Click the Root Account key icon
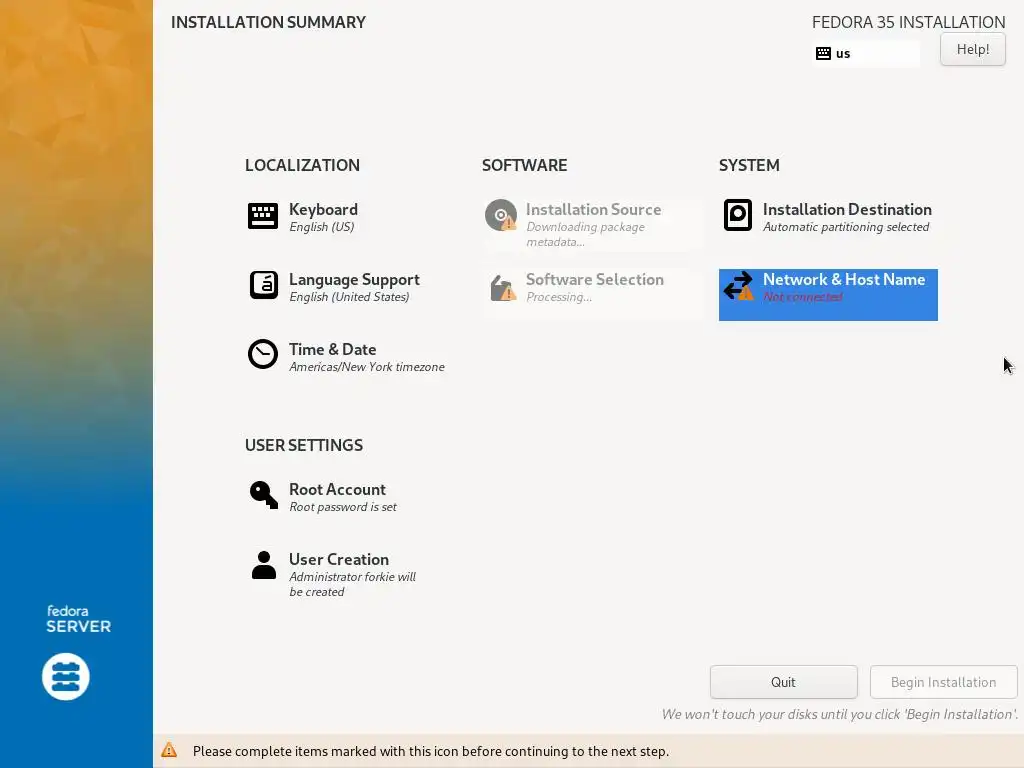 coord(263,495)
